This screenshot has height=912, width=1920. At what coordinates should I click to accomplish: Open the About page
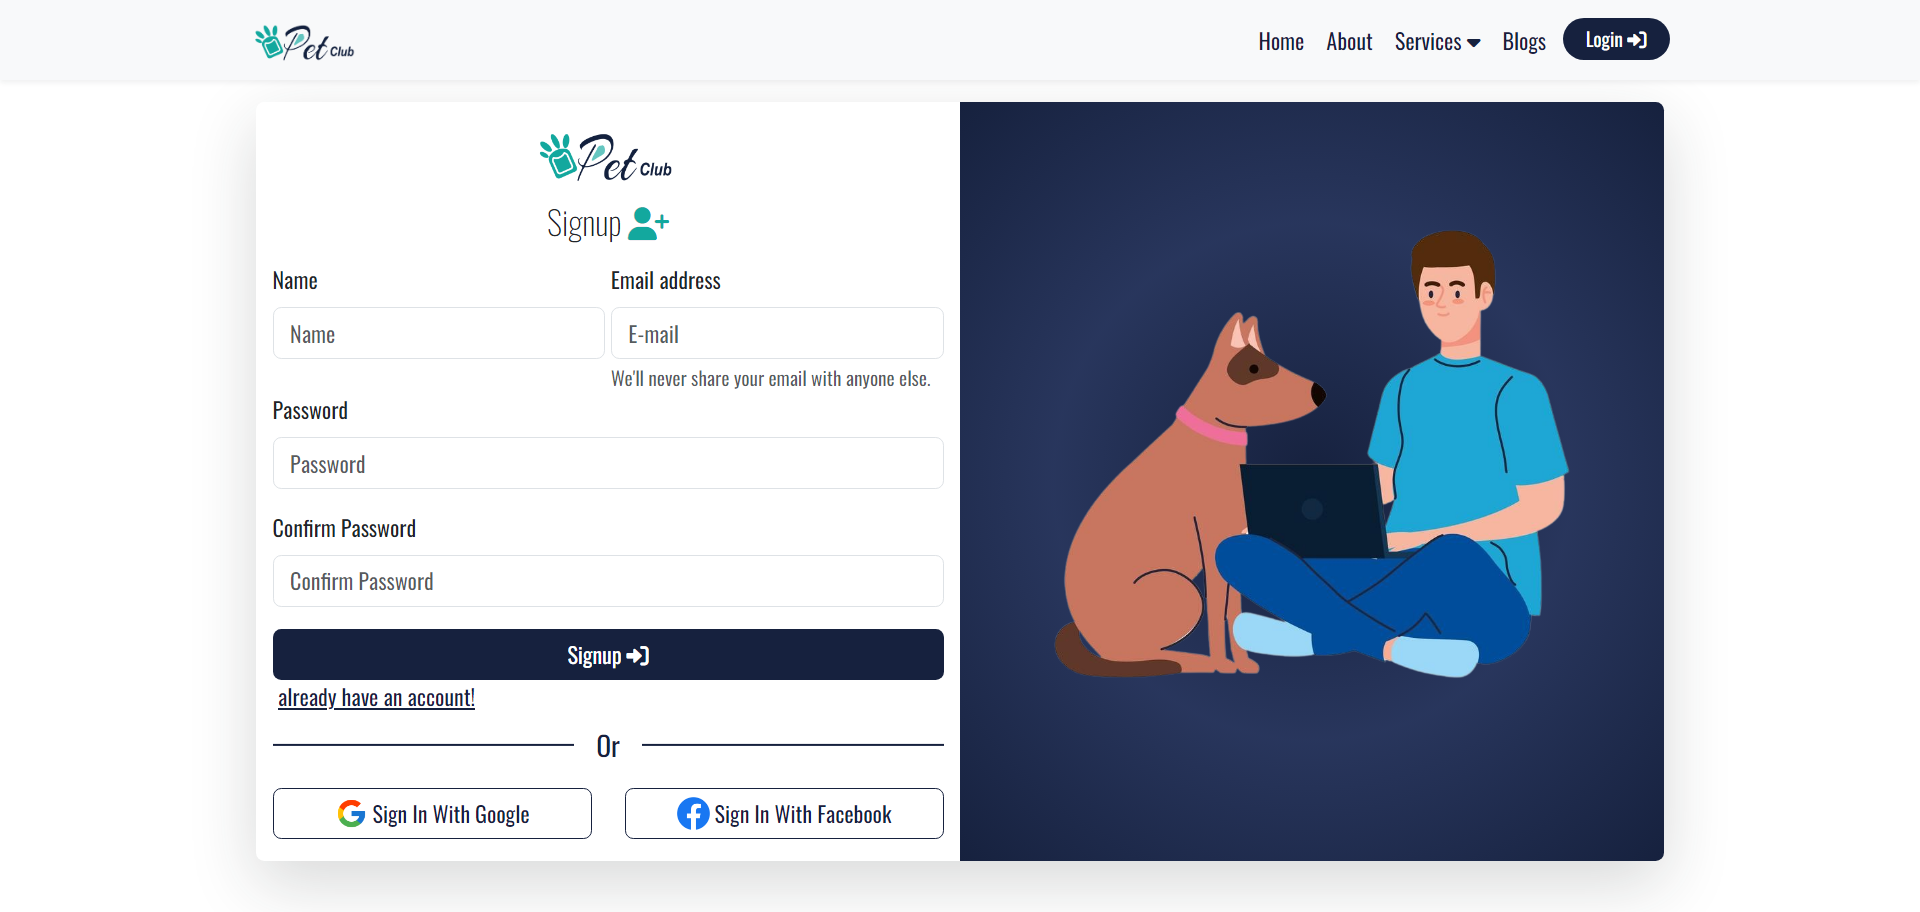(1349, 42)
